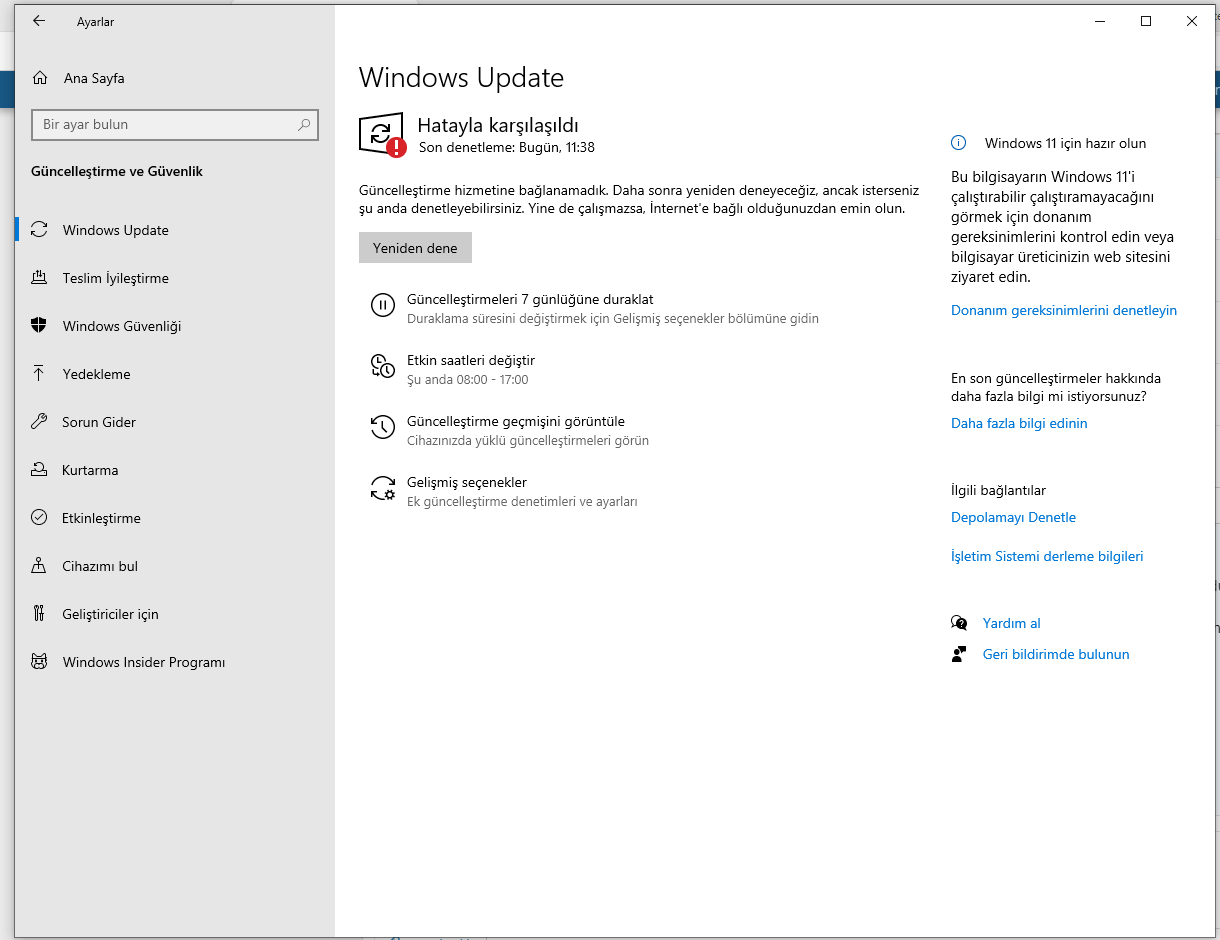Click the Windows Insider Programı cat icon

pos(39,662)
